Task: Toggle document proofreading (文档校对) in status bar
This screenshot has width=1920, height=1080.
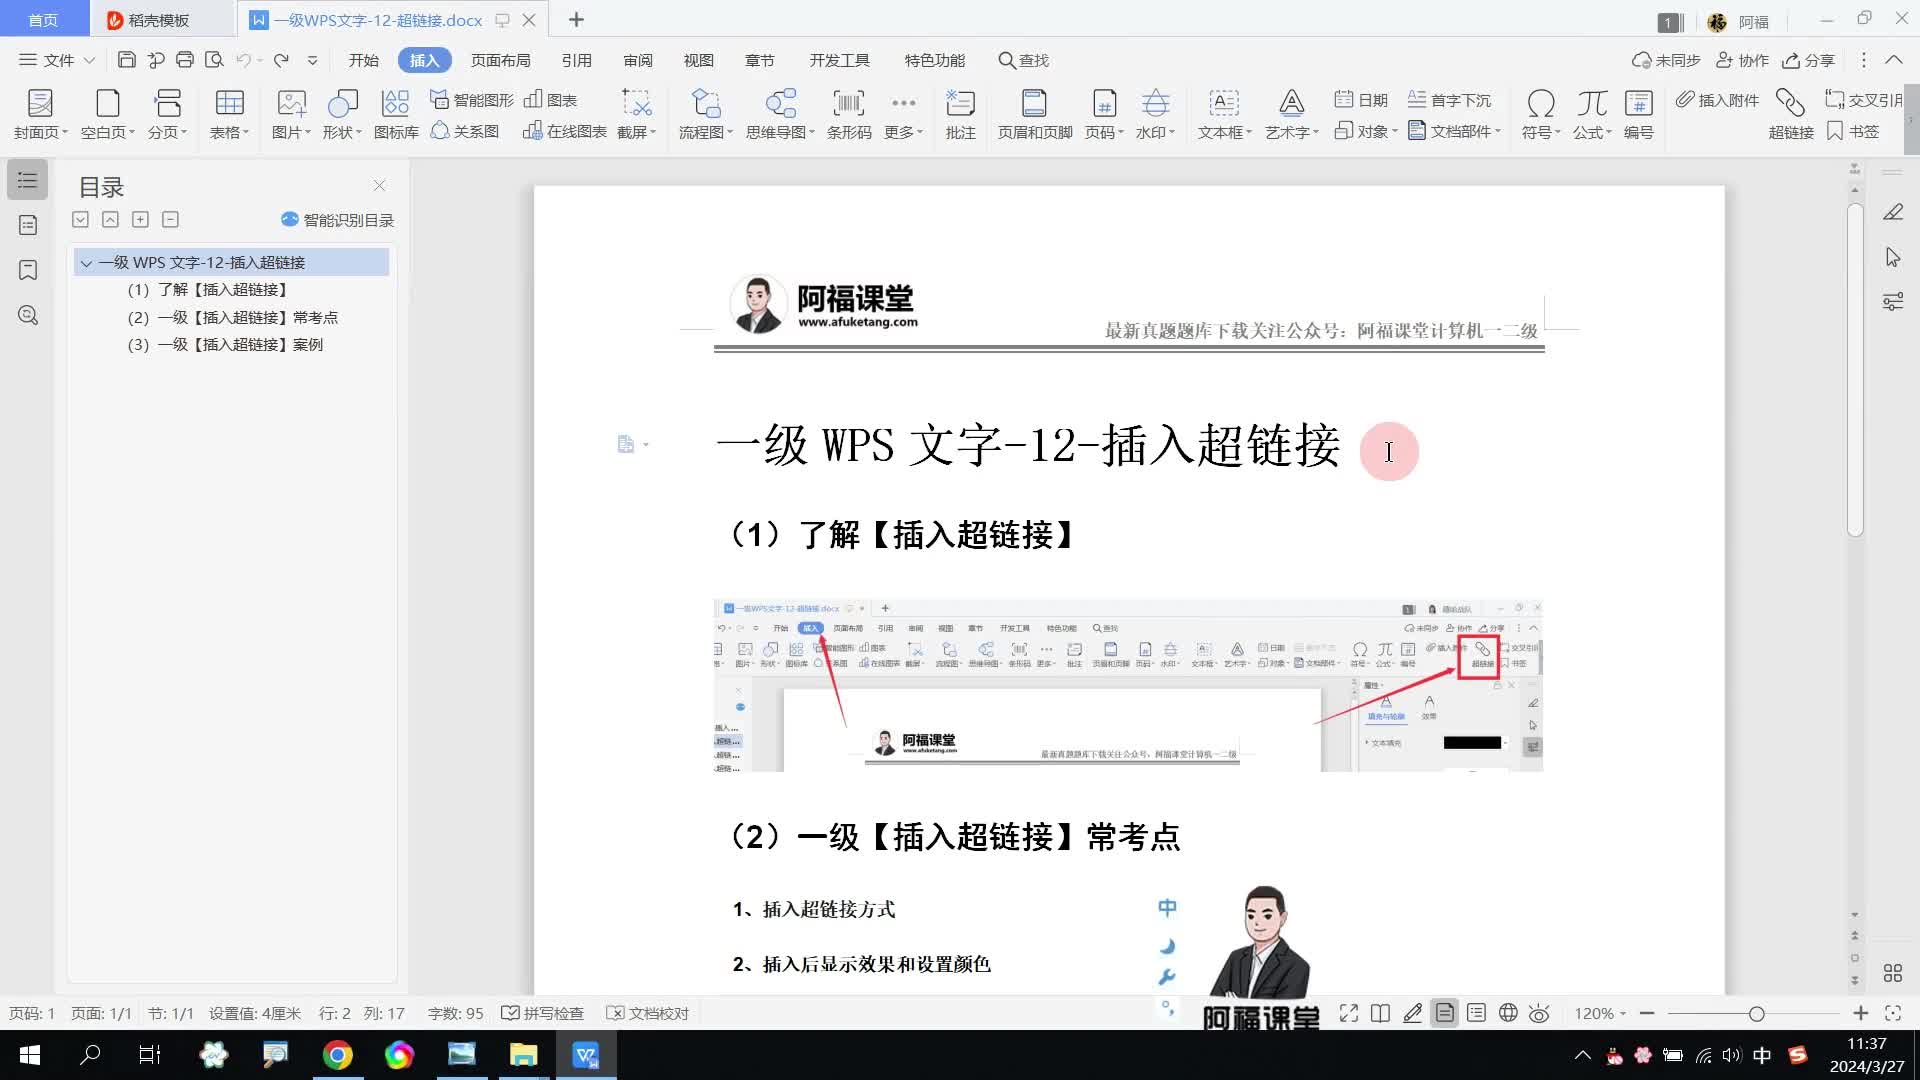Action: pyautogui.click(x=648, y=1013)
